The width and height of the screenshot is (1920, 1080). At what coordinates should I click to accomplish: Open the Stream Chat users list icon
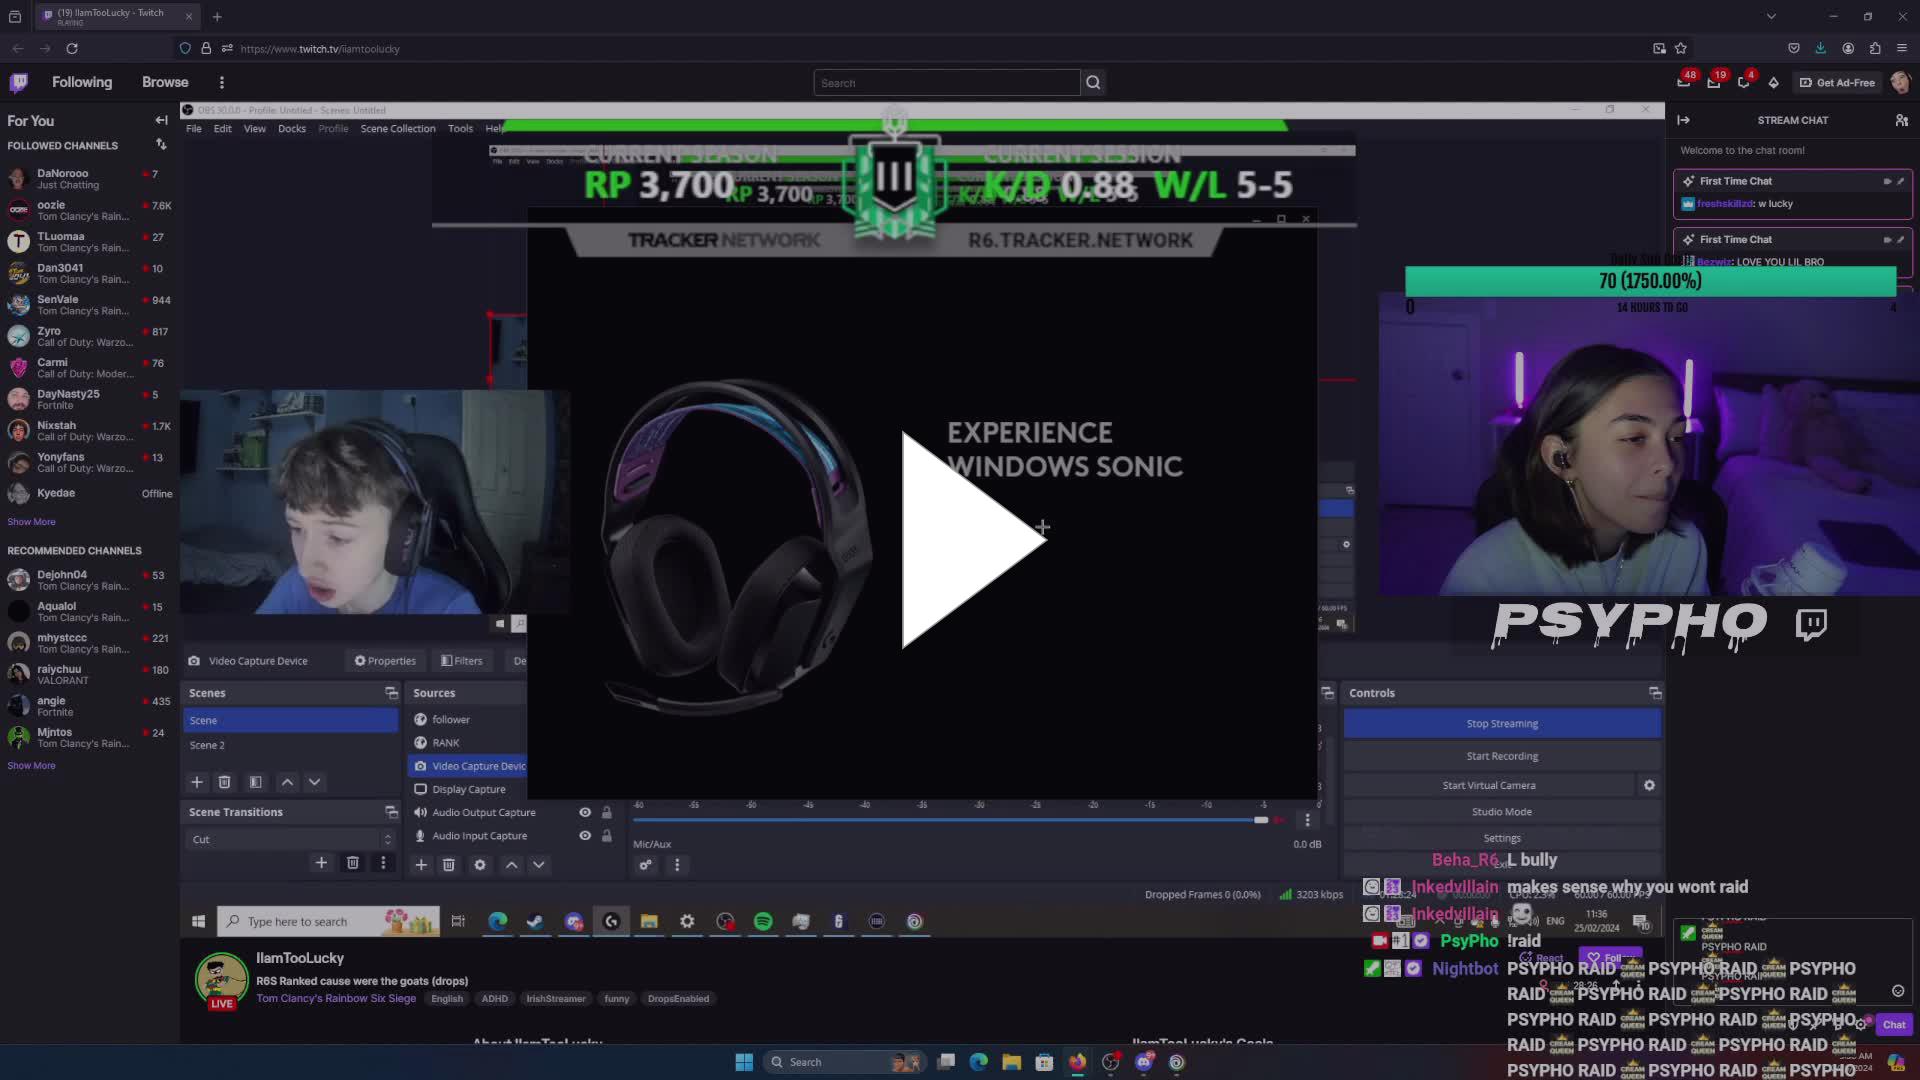[1902, 120]
